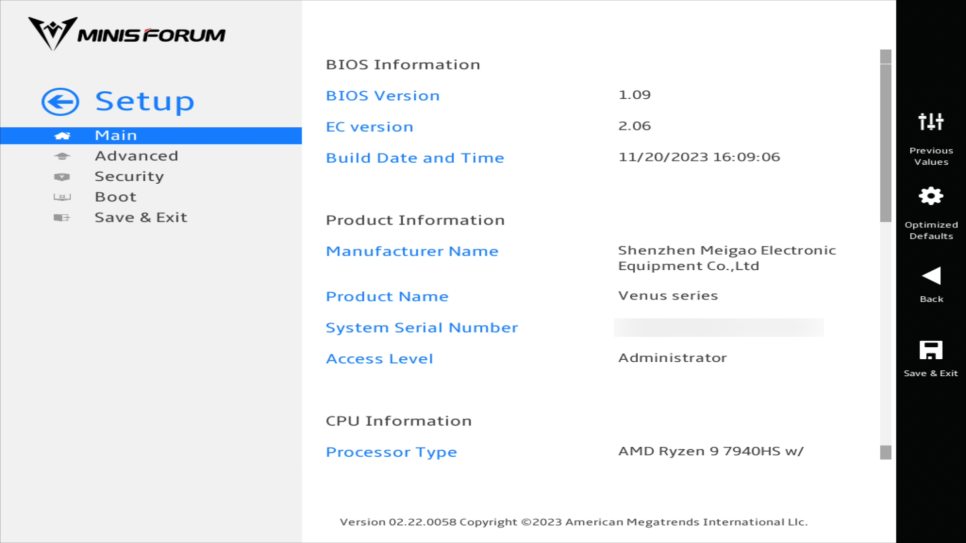Click the Save & Exit sidebar icon
Image resolution: width=966 pixels, height=543 pixels.
click(62, 218)
